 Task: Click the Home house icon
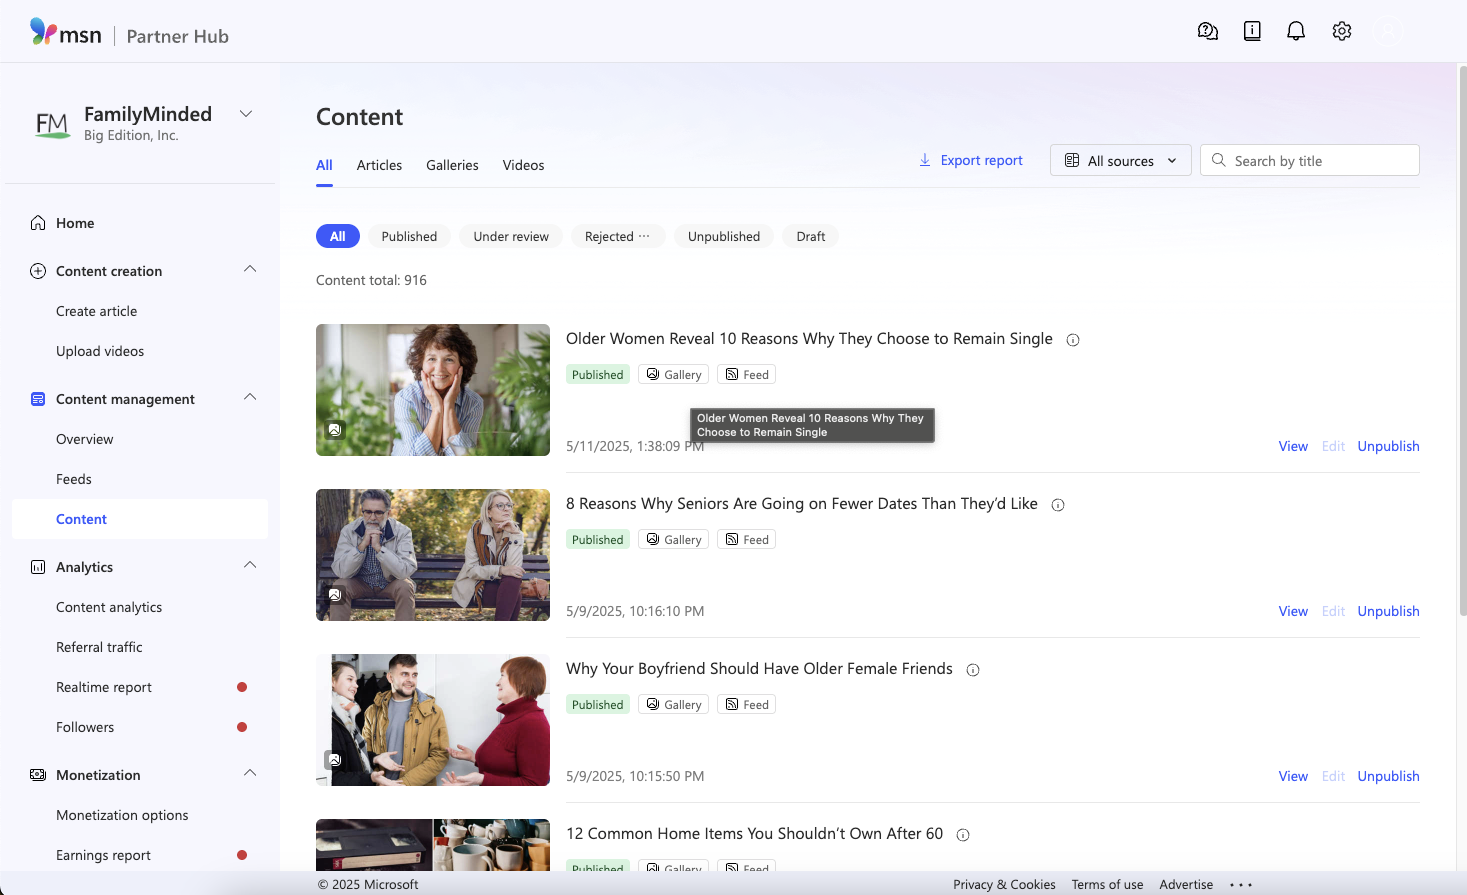(x=38, y=223)
